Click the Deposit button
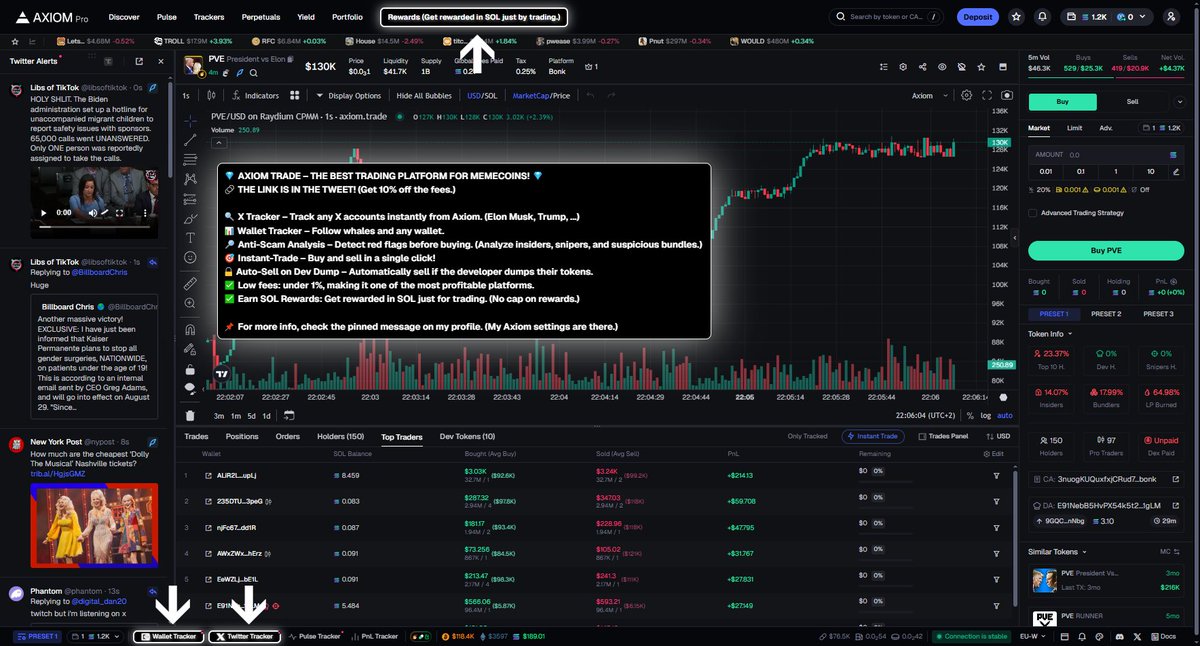 click(x=977, y=17)
